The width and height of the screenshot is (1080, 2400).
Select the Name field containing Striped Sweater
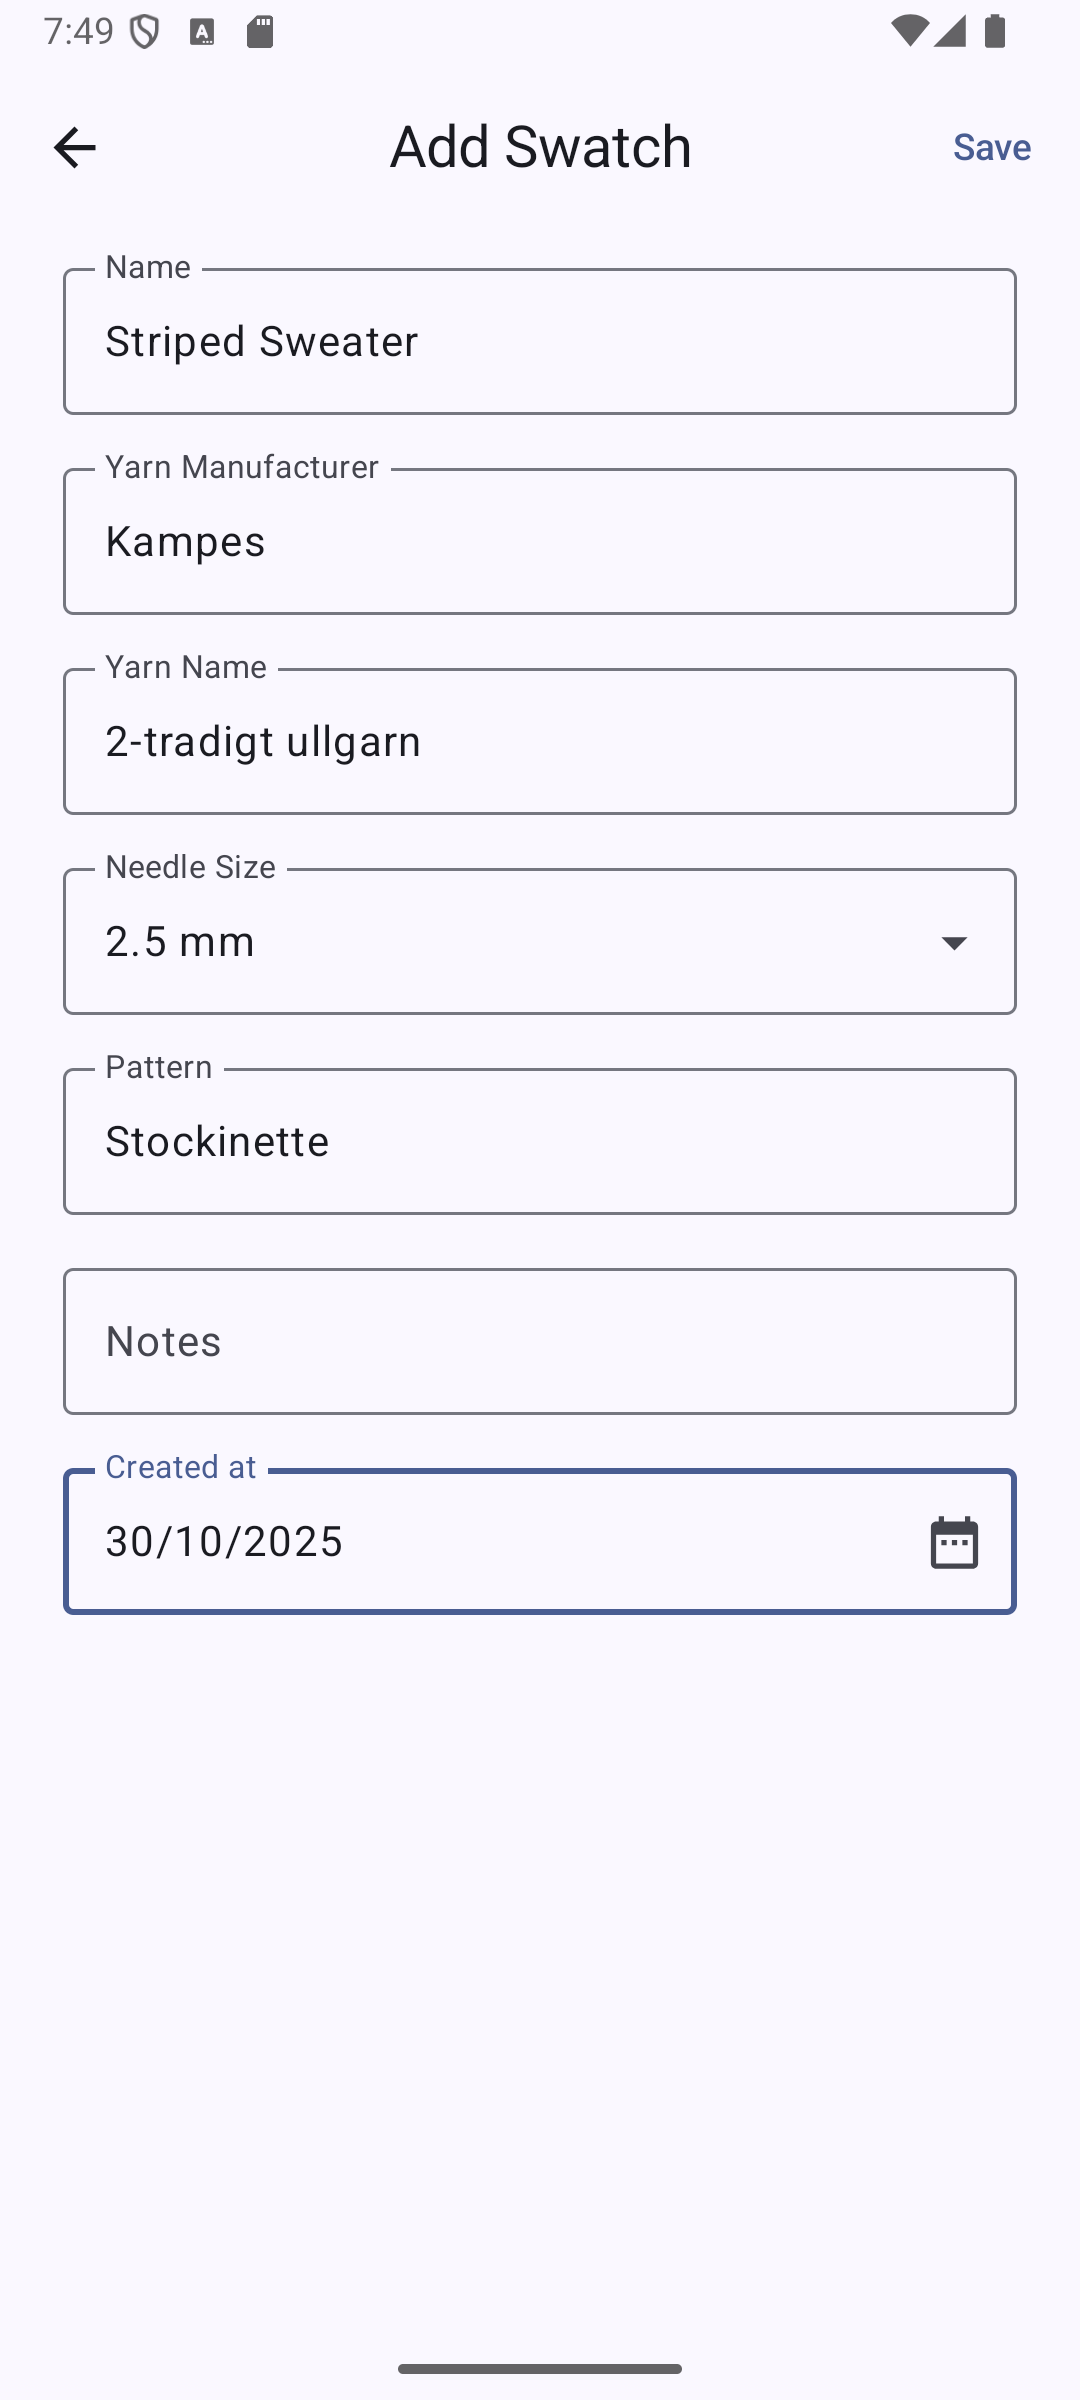(540, 341)
